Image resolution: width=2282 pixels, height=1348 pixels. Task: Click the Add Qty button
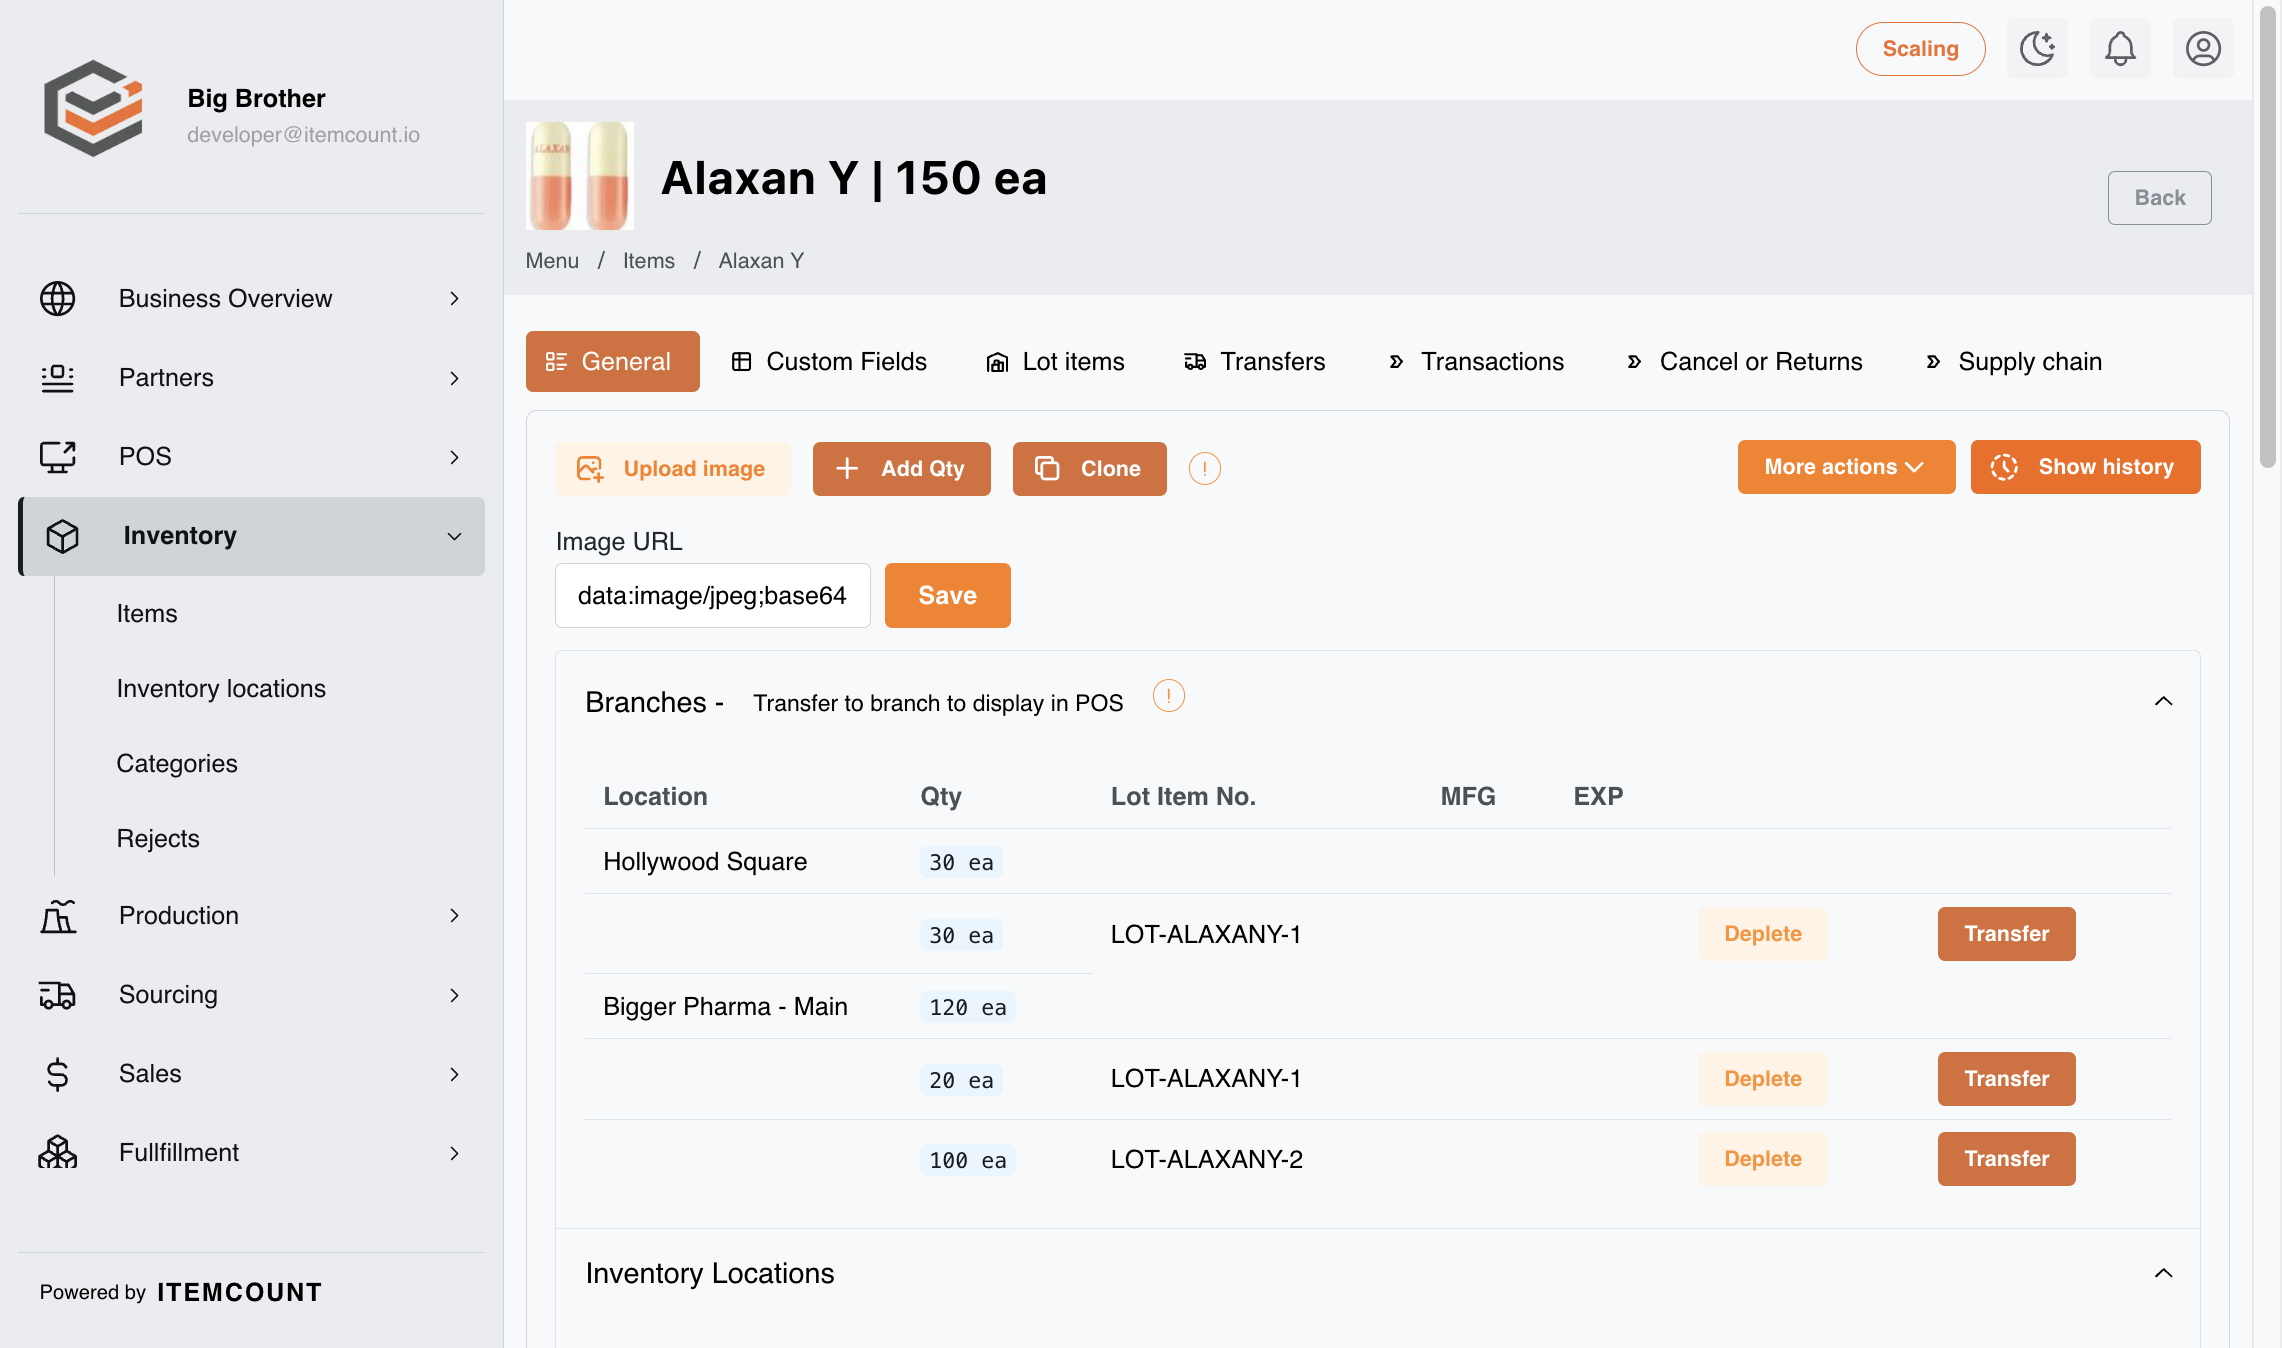pos(902,469)
